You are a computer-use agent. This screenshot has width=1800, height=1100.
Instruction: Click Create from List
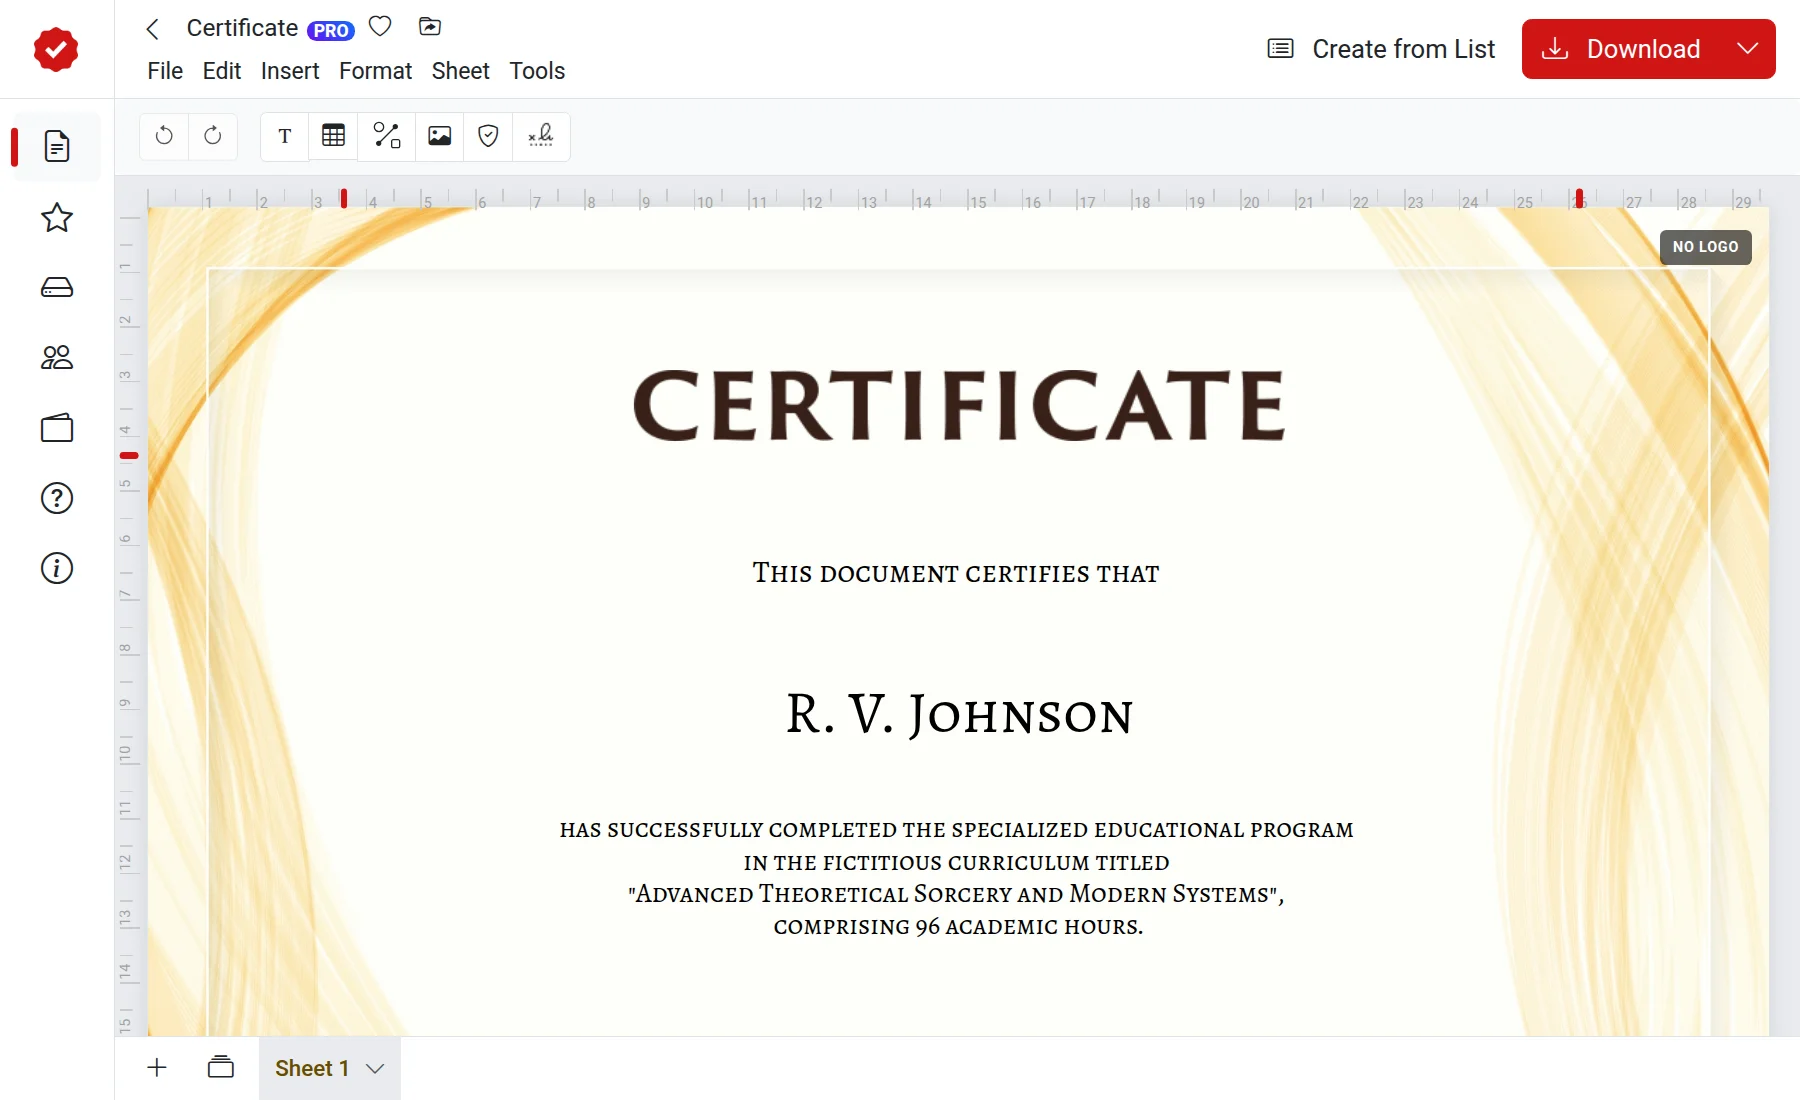(x=1403, y=49)
